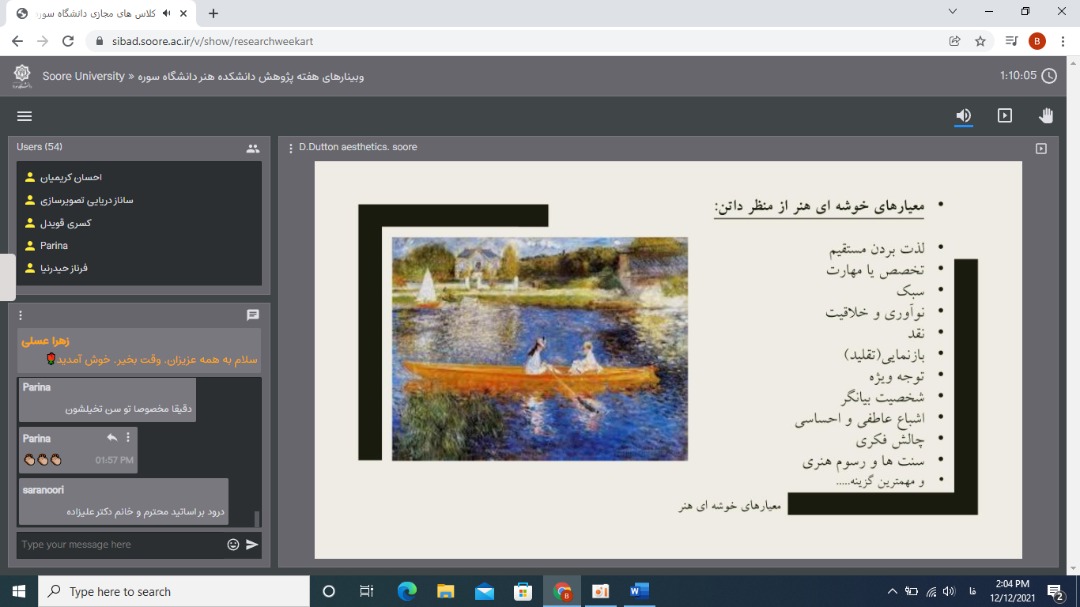Click the pinned message from زهرا عسلی
Image resolution: width=1080 pixels, height=607 pixels.
(139, 350)
